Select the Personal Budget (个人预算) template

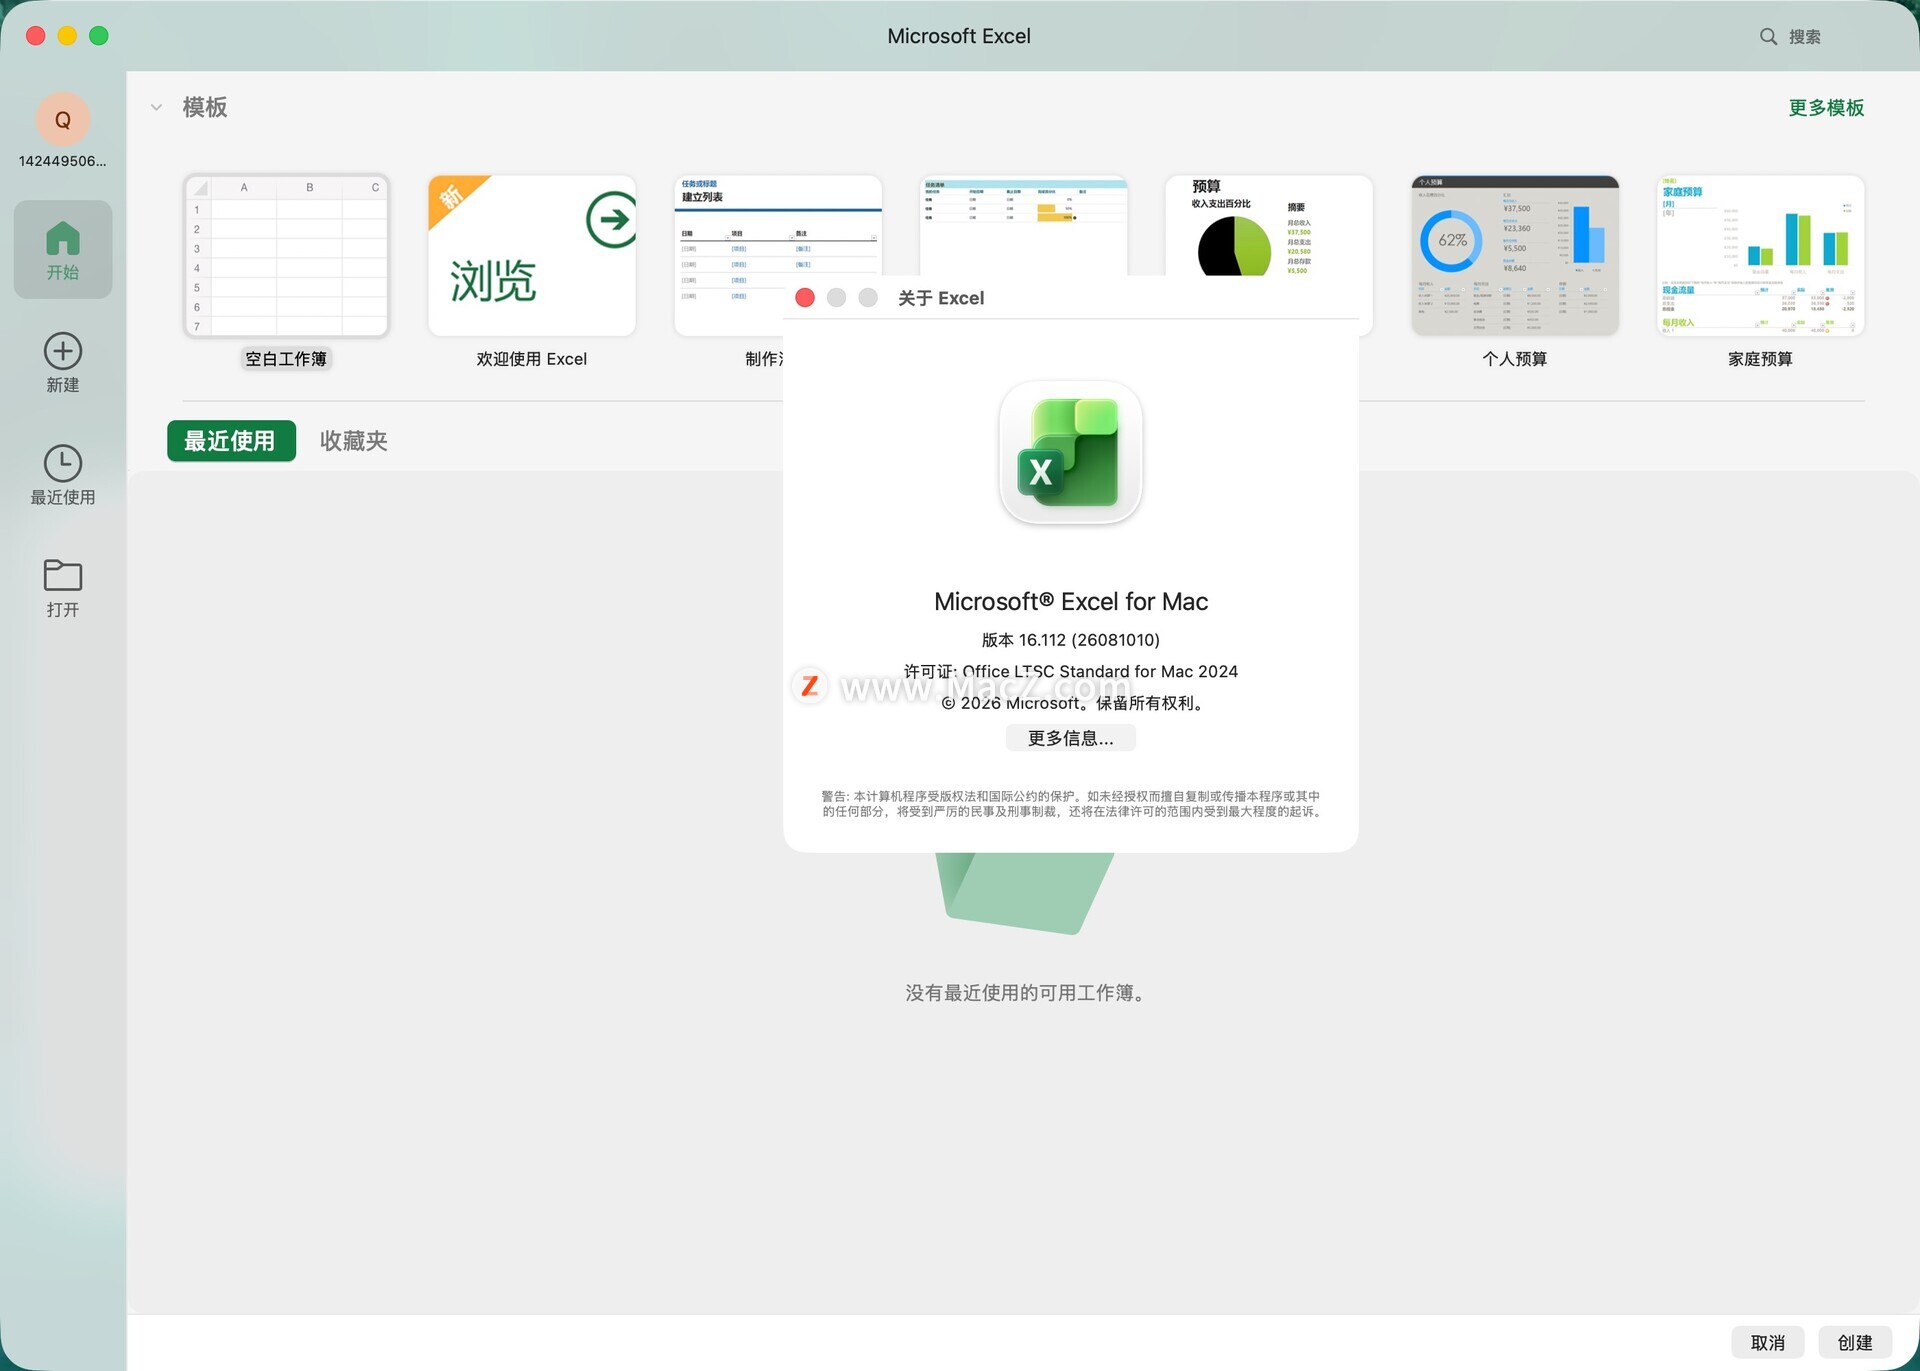1515,256
